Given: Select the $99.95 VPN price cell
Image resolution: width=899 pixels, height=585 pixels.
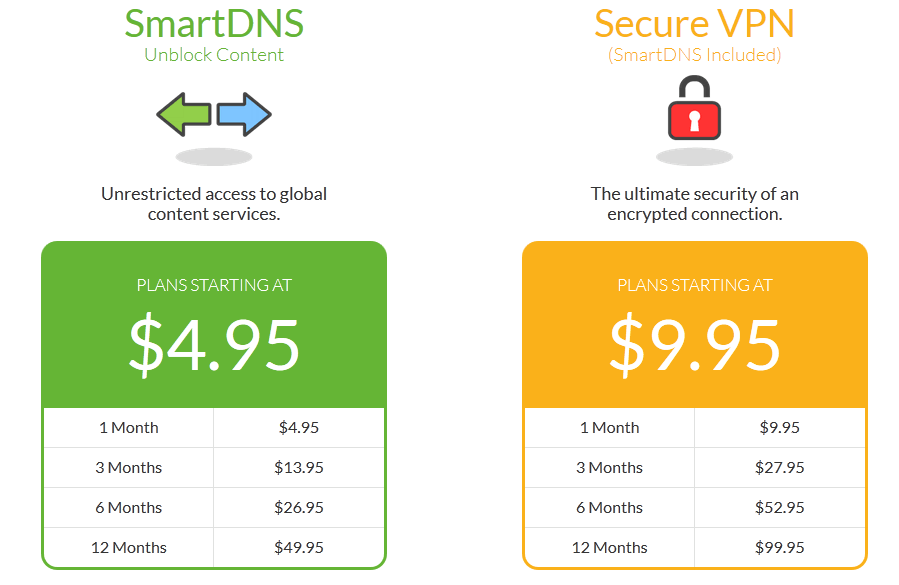Looking at the screenshot, I should [780, 548].
